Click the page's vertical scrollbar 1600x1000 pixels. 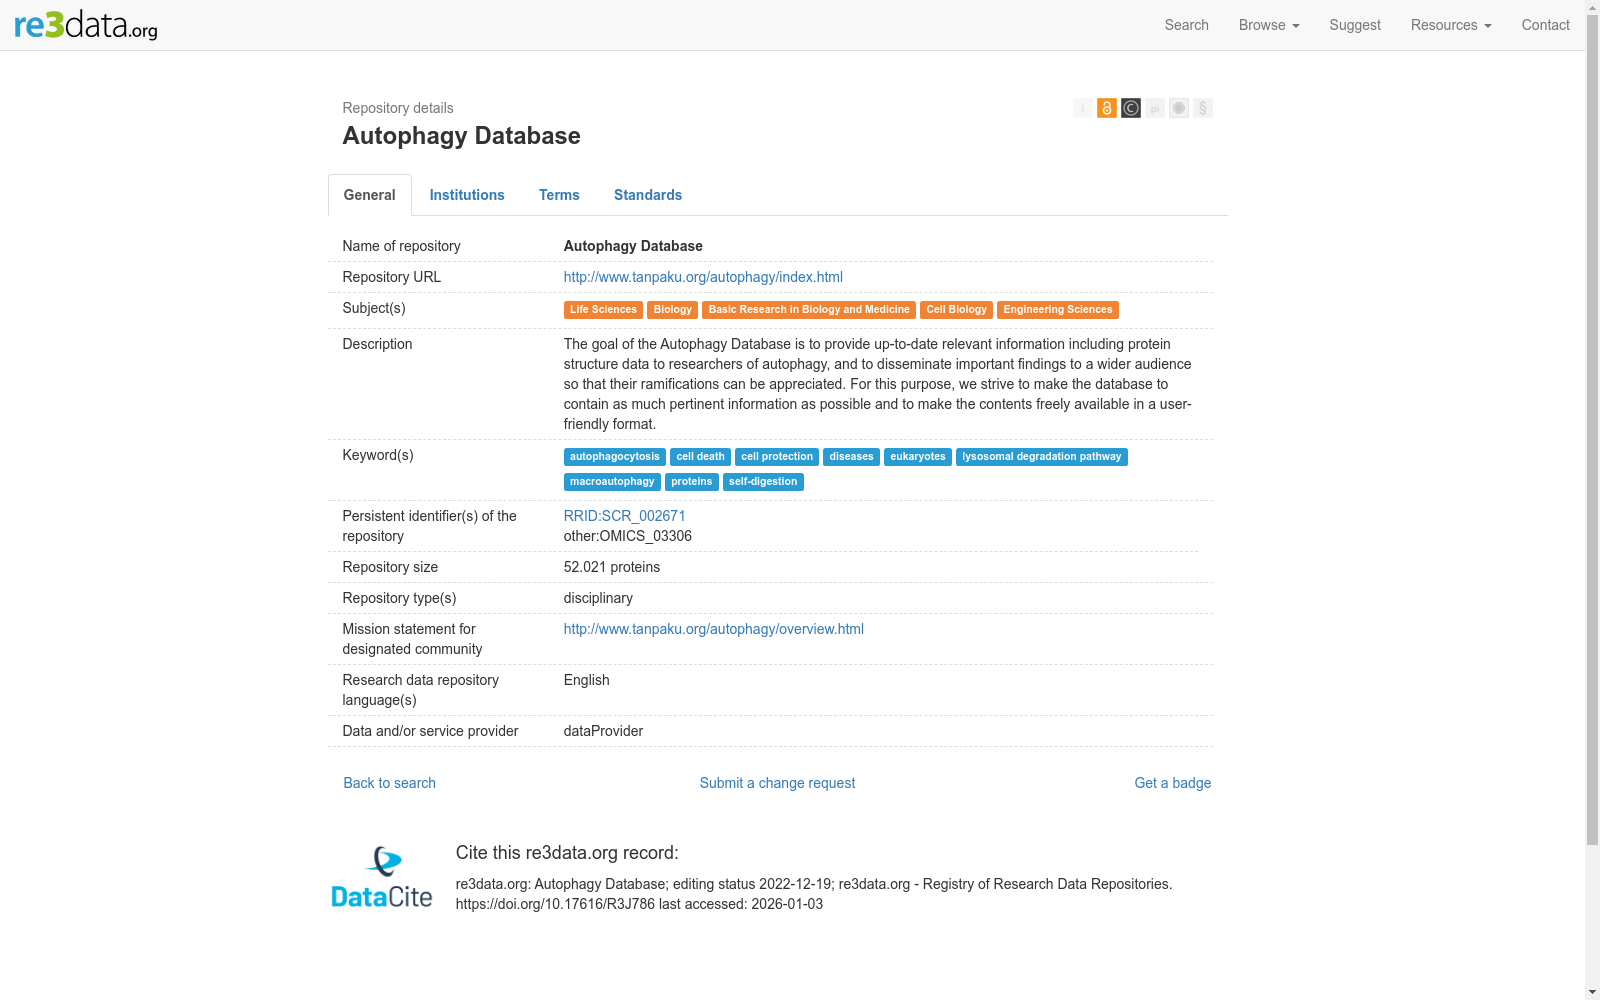[1592, 450]
